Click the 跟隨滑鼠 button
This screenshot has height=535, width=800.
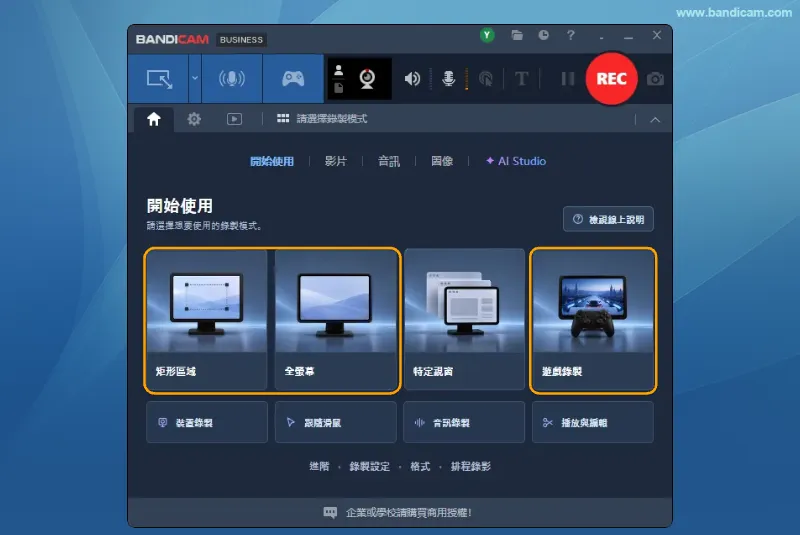(x=336, y=422)
